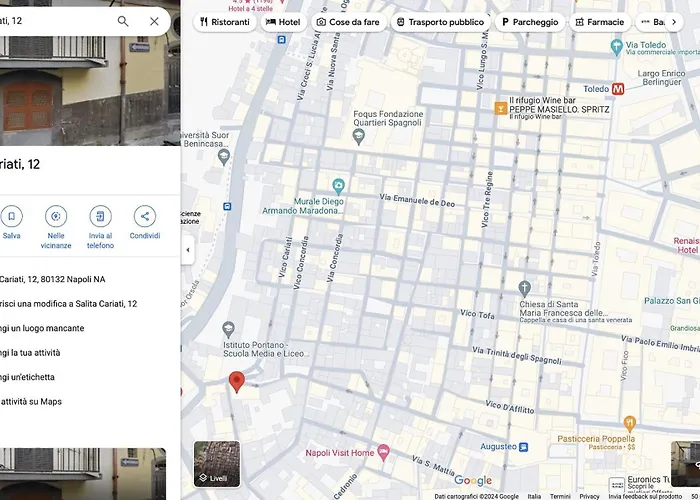
Task: Click the red location pin
Action: (237, 381)
